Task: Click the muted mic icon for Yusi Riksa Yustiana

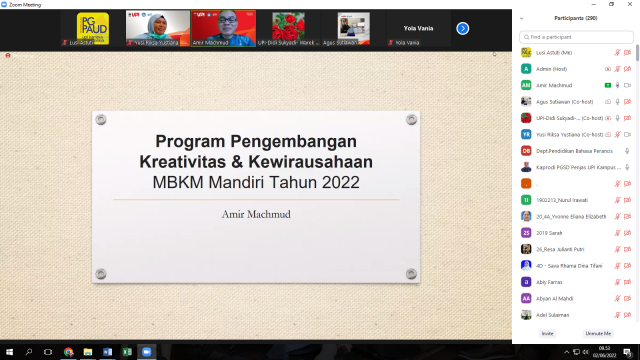Action: (618, 134)
